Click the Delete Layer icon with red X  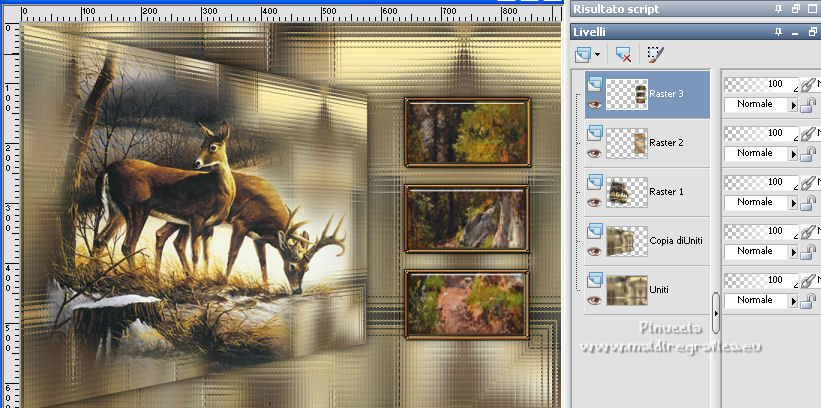click(x=623, y=54)
